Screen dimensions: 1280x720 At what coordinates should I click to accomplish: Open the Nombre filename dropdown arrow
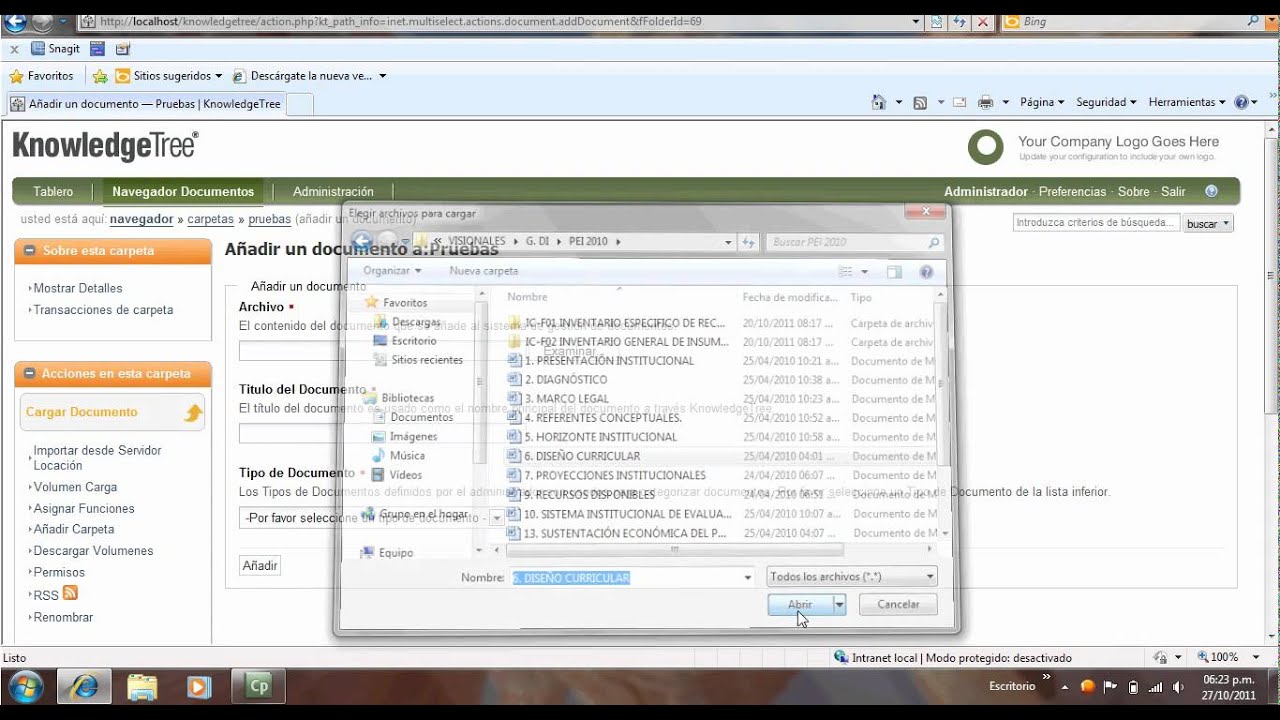(x=747, y=577)
